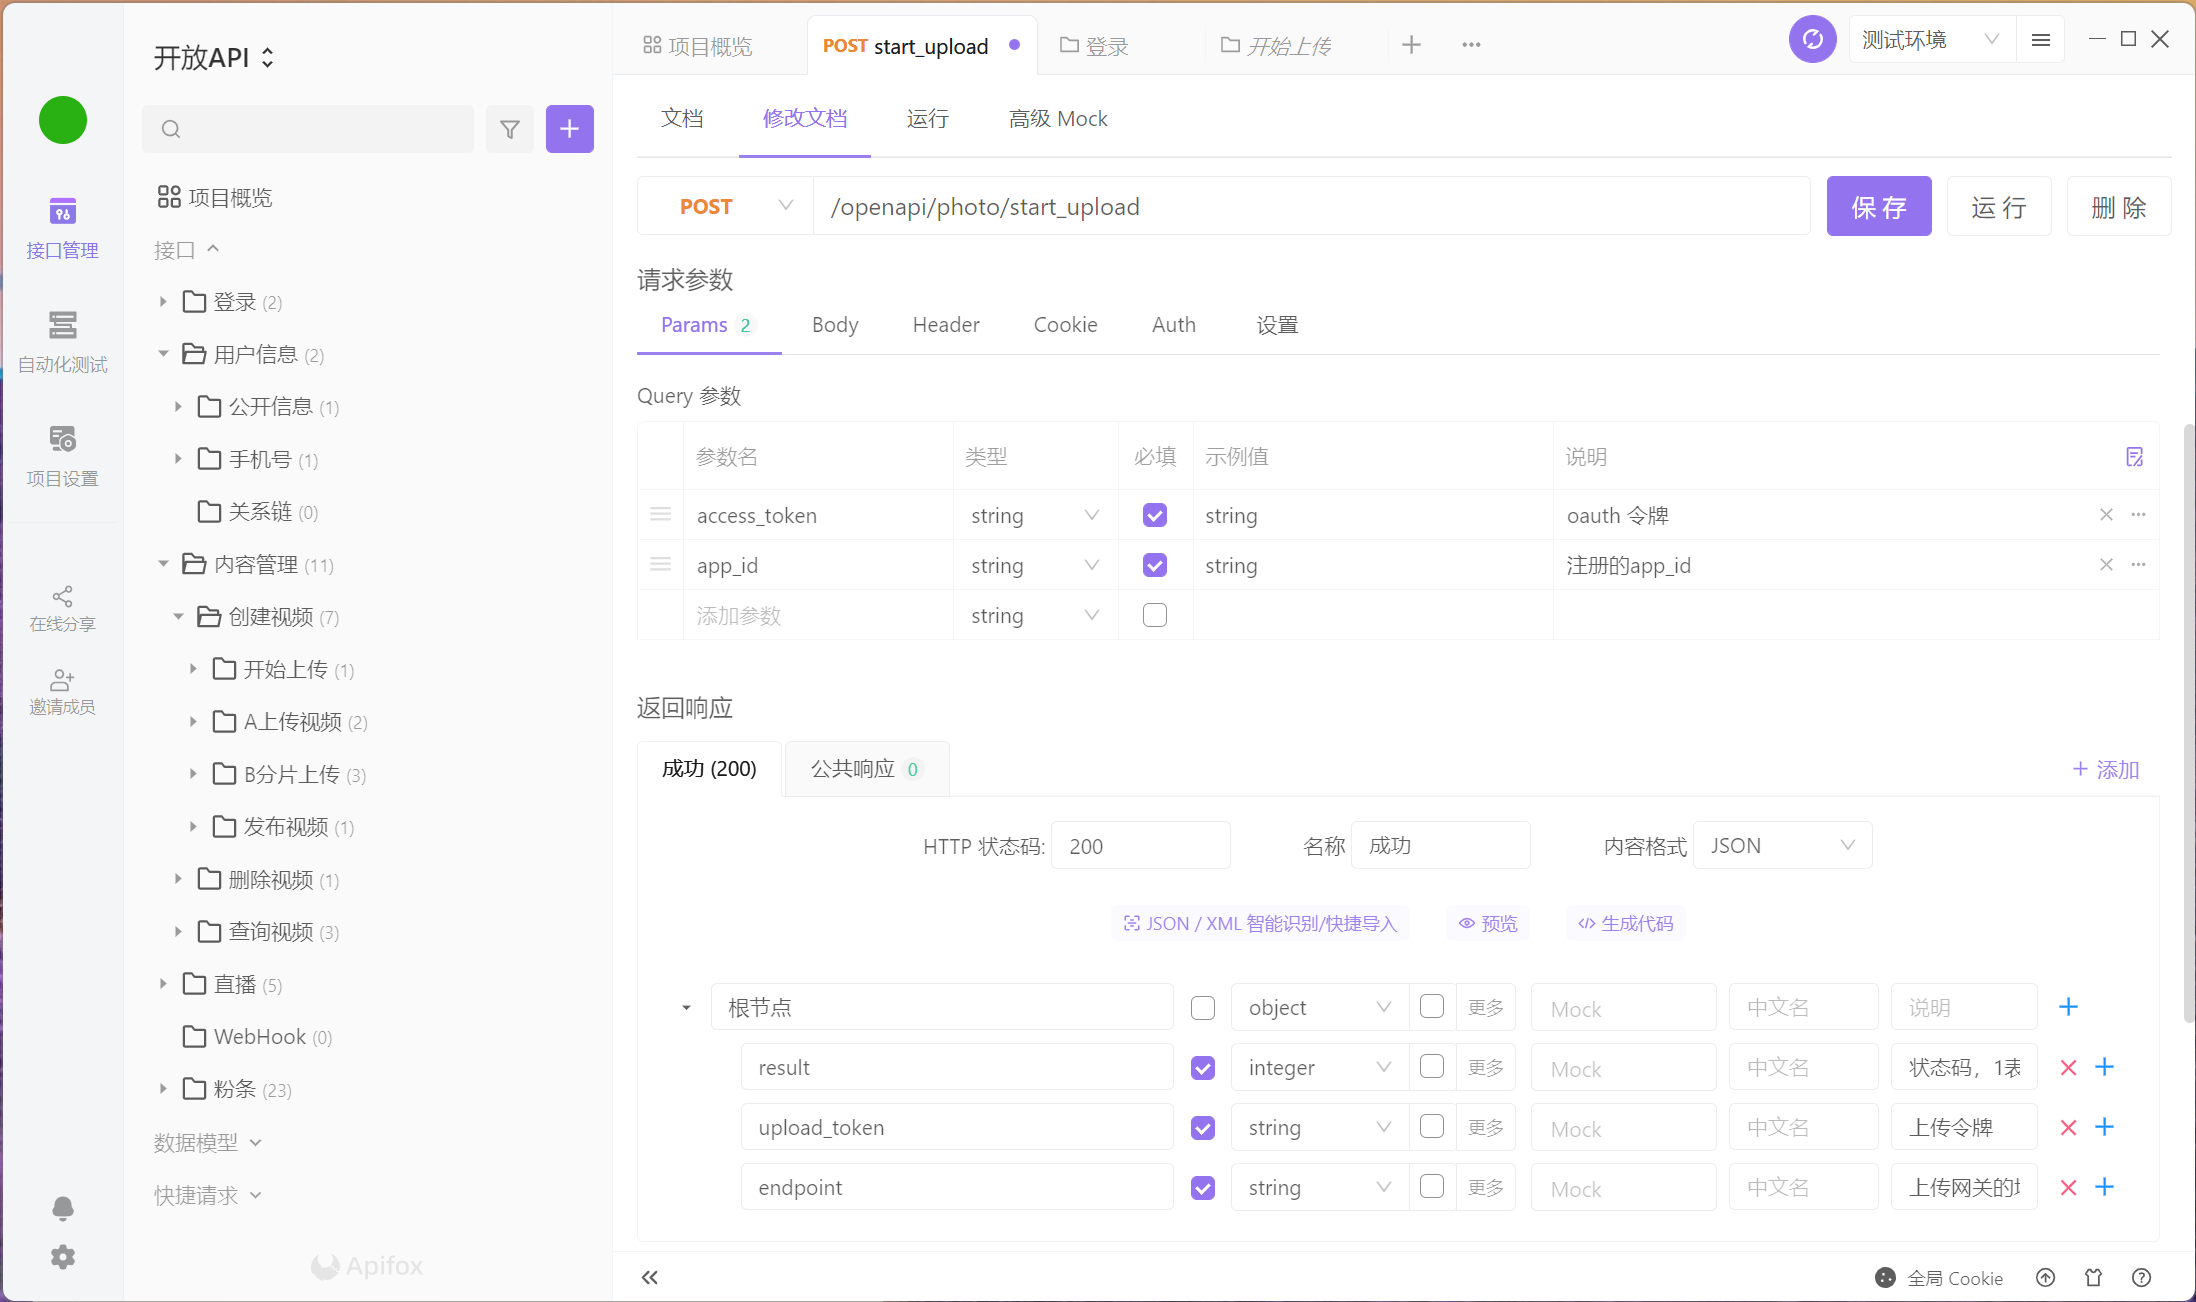Click the HTTP 状态码 input
This screenshot has width=2196, height=1302.
pyautogui.click(x=1141, y=846)
